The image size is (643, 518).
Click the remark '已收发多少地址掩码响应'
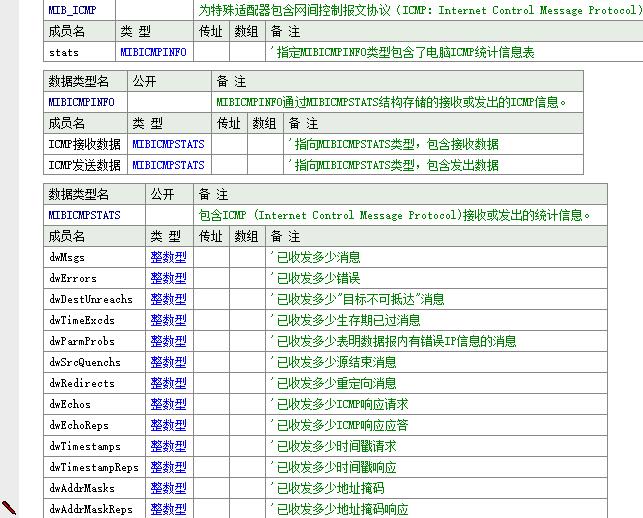[x=339, y=509]
